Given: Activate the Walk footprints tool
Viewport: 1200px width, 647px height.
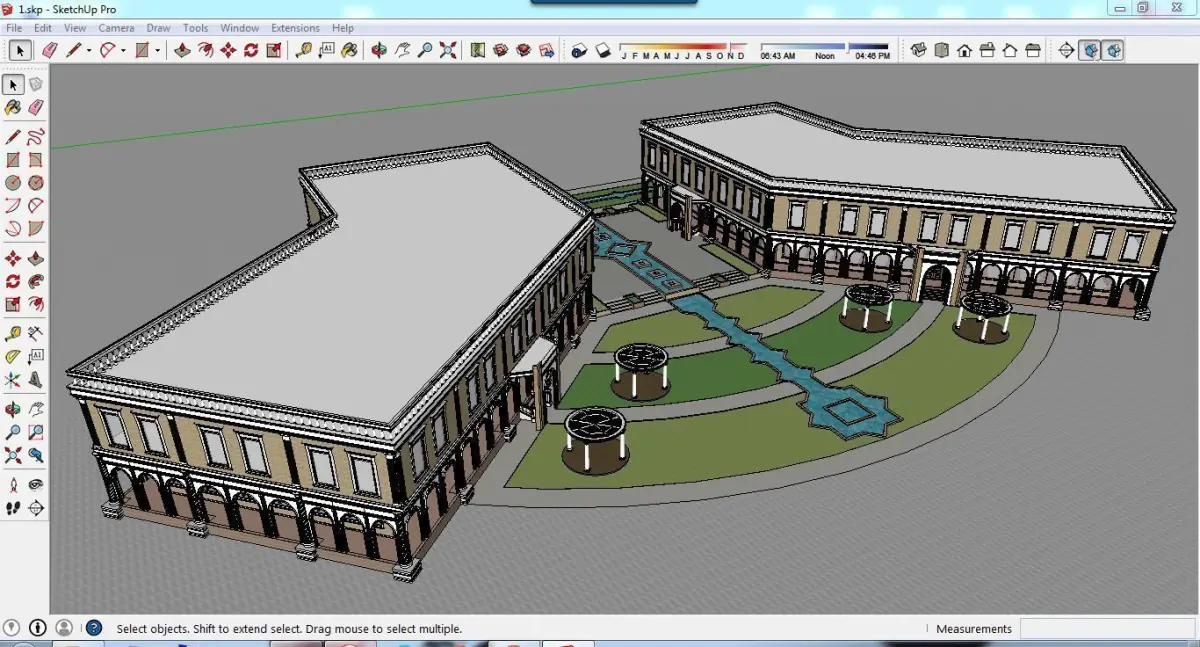Looking at the screenshot, I should 12,508.
